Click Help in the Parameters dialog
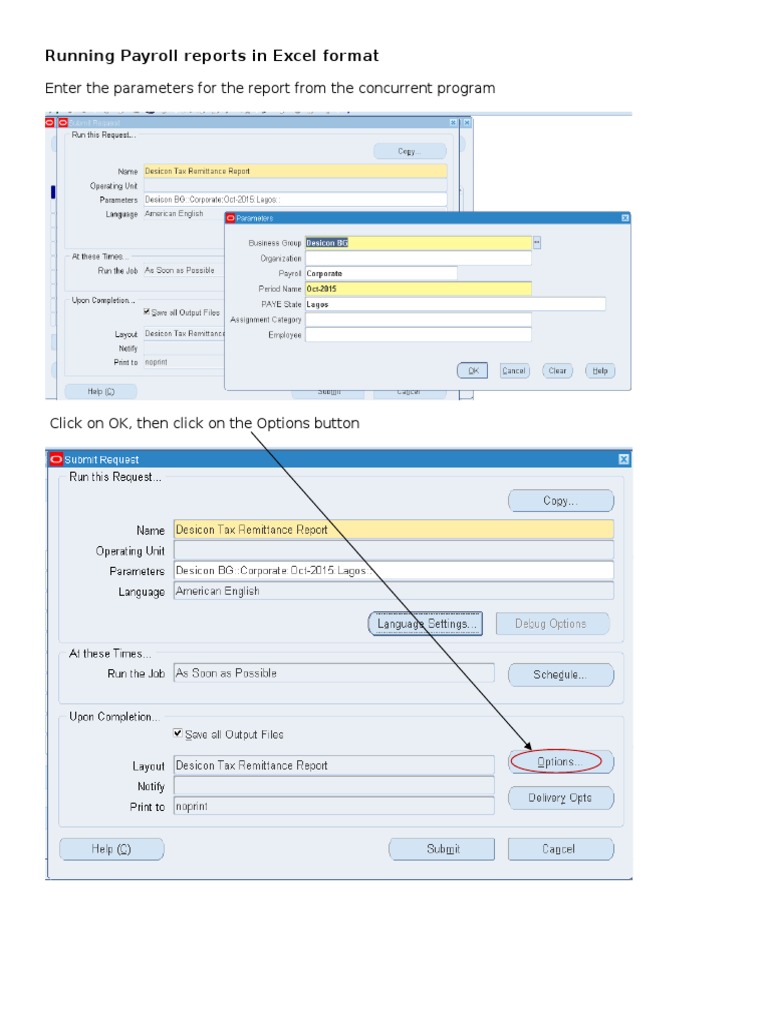This screenshot has width=768, height=1024. [x=600, y=371]
